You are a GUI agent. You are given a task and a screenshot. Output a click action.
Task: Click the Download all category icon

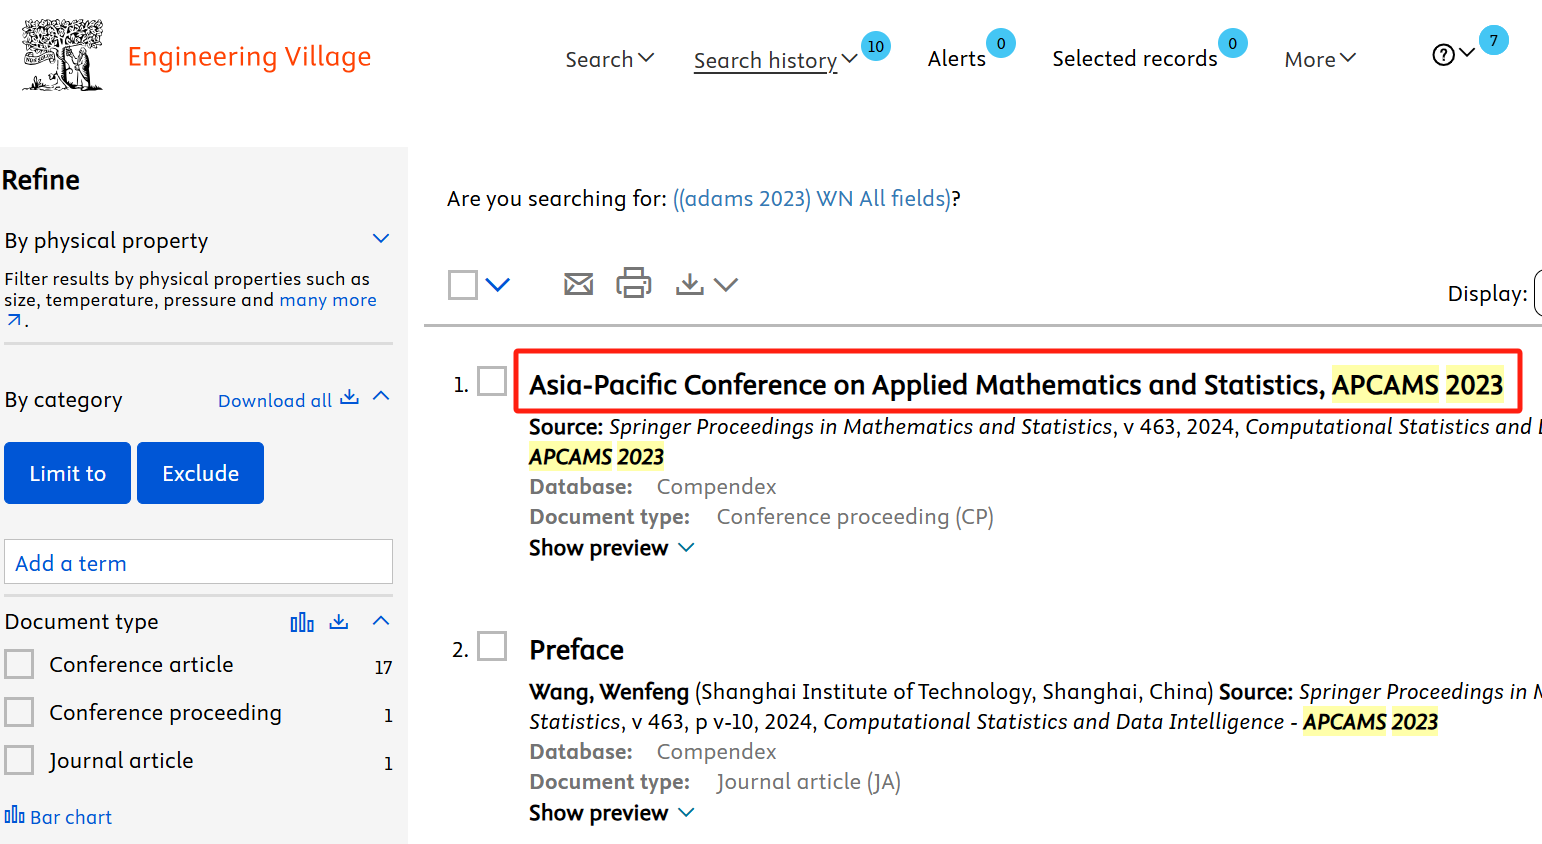pyautogui.click(x=349, y=398)
